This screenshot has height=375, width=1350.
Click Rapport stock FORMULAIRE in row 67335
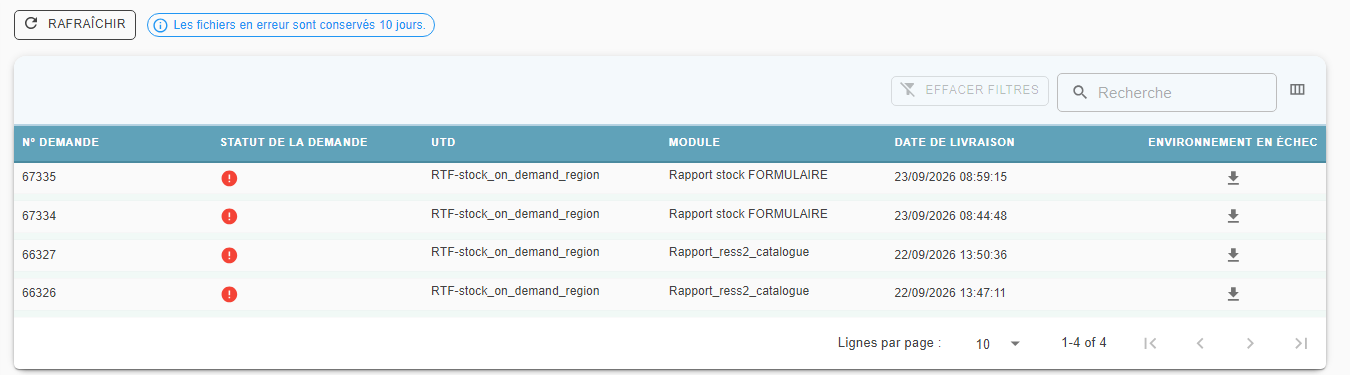coord(748,174)
